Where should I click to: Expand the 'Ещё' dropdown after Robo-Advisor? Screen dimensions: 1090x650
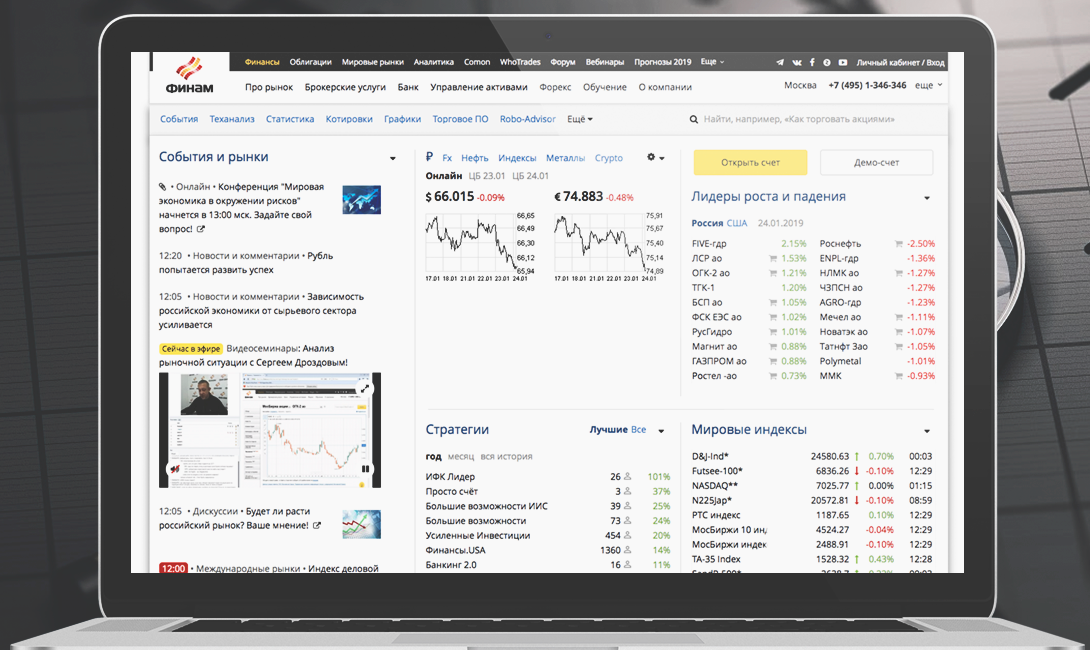coord(580,120)
